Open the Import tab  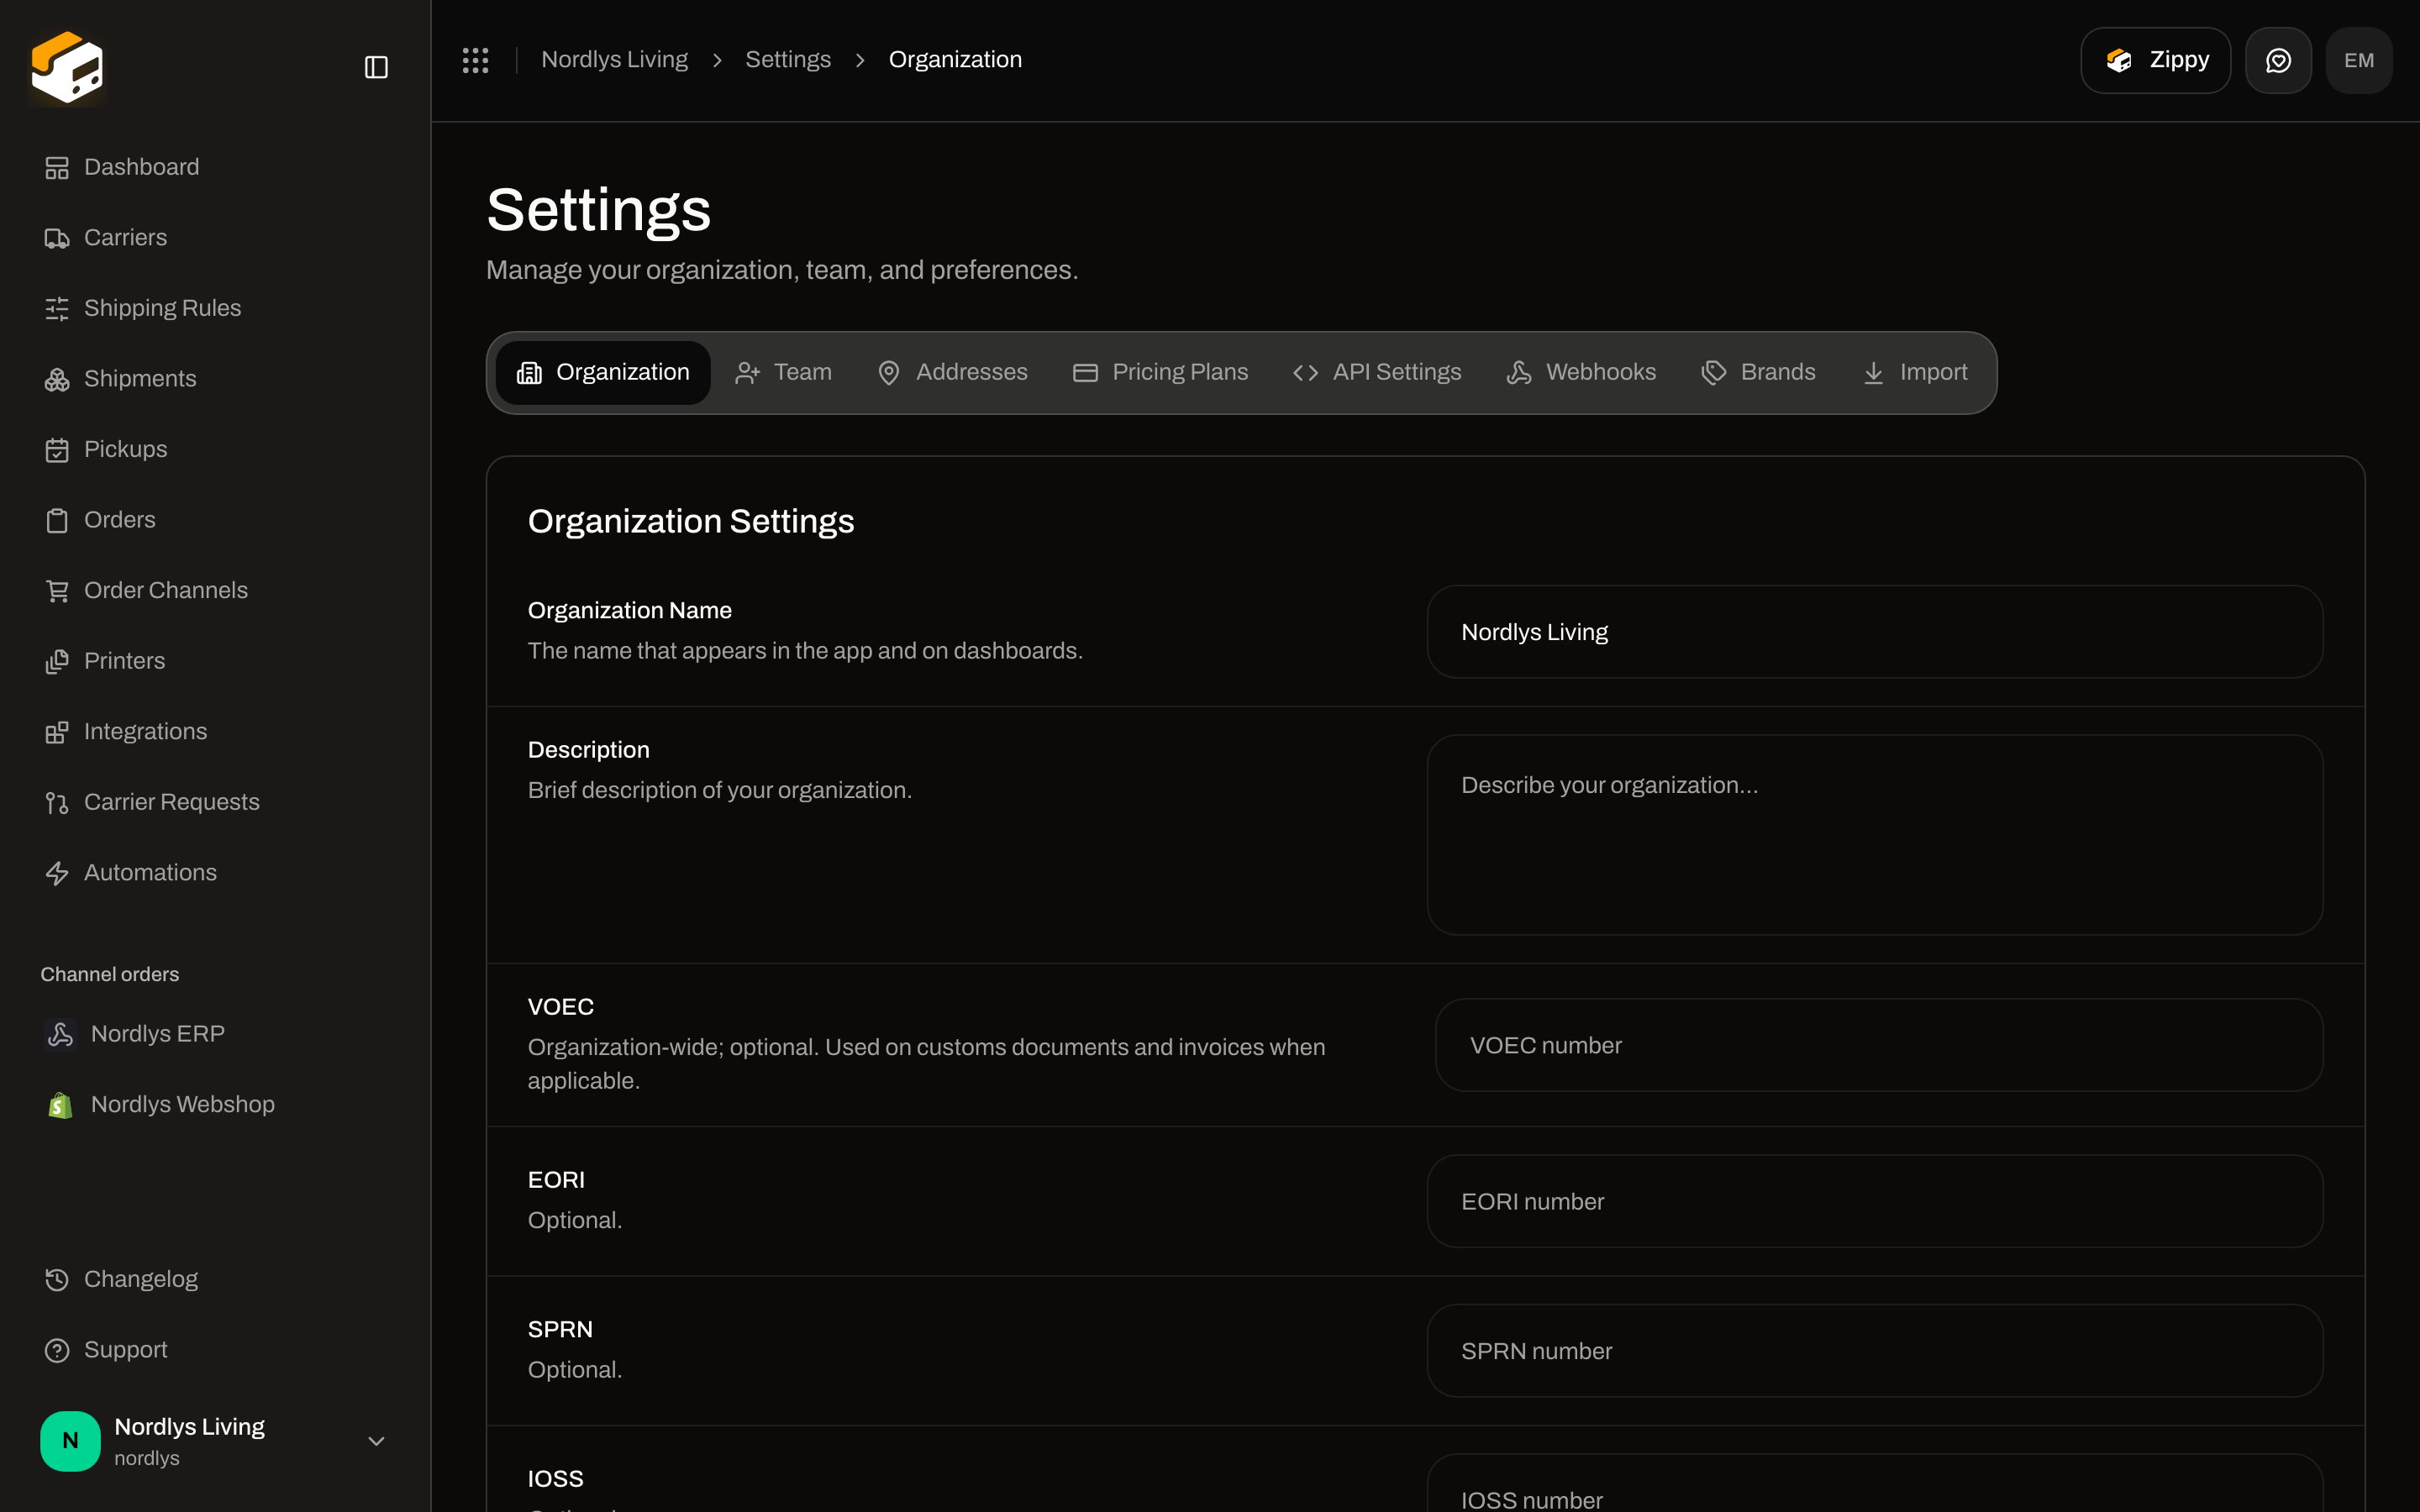(1915, 373)
